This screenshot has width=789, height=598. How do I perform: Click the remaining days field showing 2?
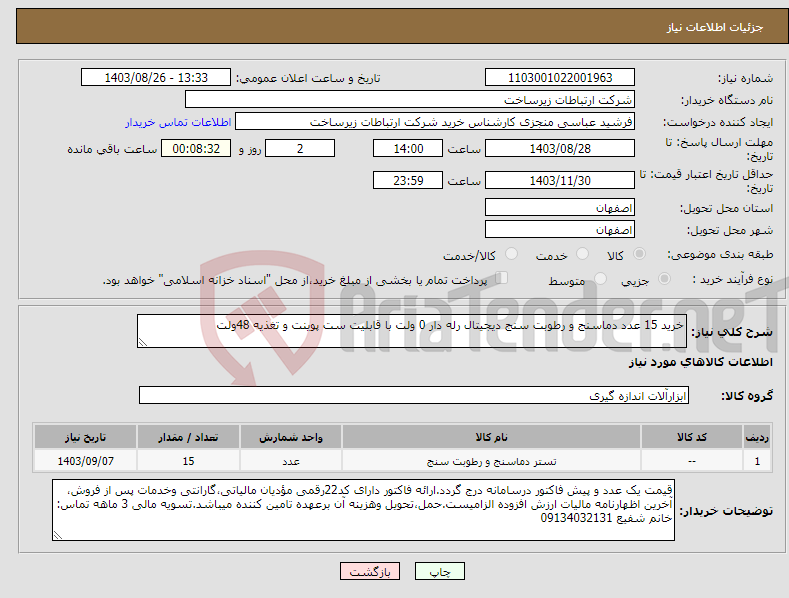pos(300,148)
